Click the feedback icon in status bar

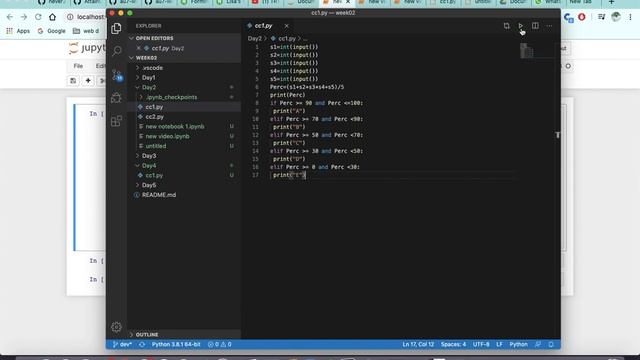pos(538,344)
